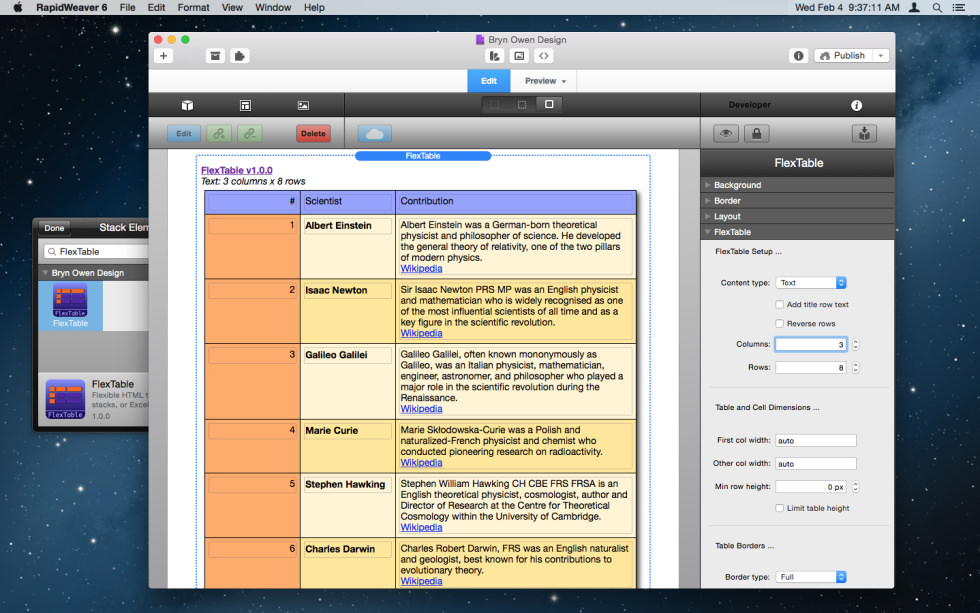Viewport: 980px width, 613px height.
Task: Open the page inspector info icon beside Publish
Action: pos(799,56)
